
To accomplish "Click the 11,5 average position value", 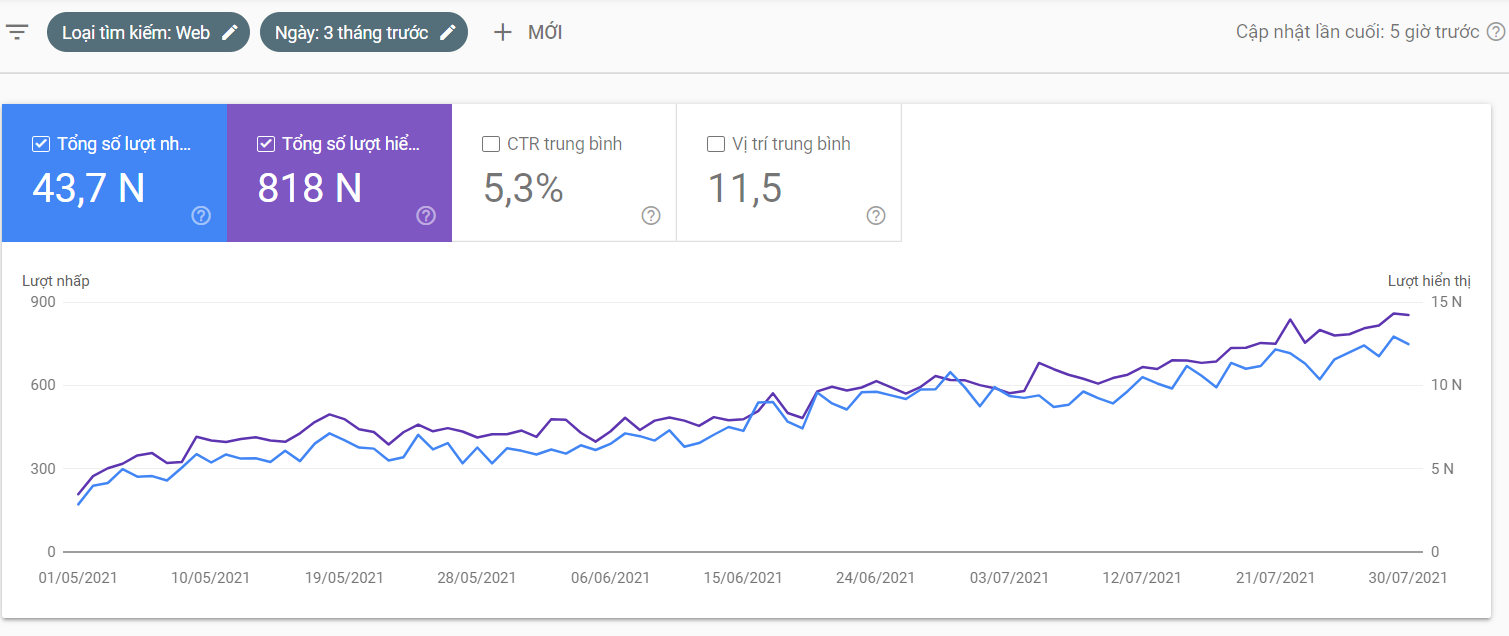I will [745, 188].
